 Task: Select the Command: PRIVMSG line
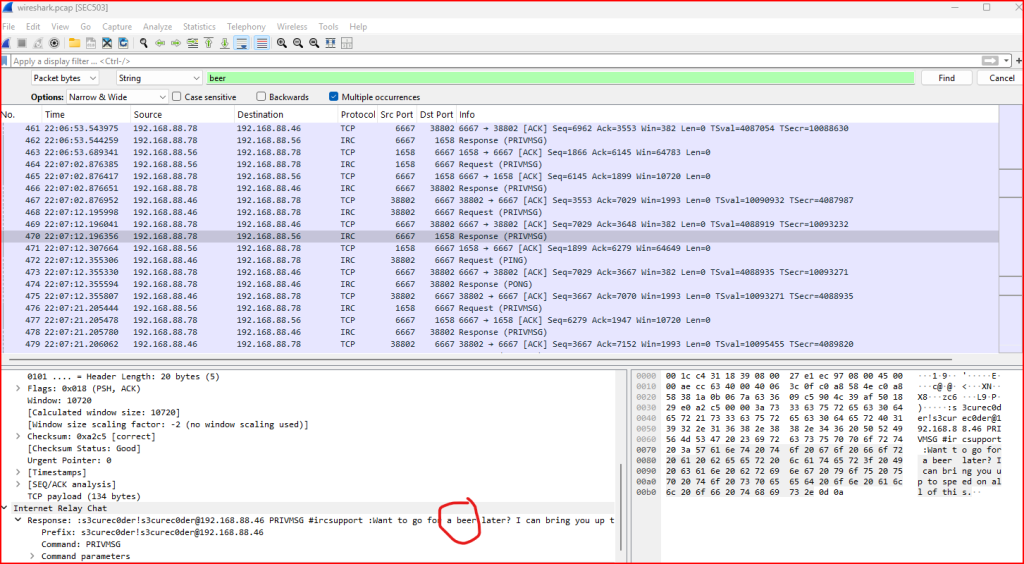[81, 544]
